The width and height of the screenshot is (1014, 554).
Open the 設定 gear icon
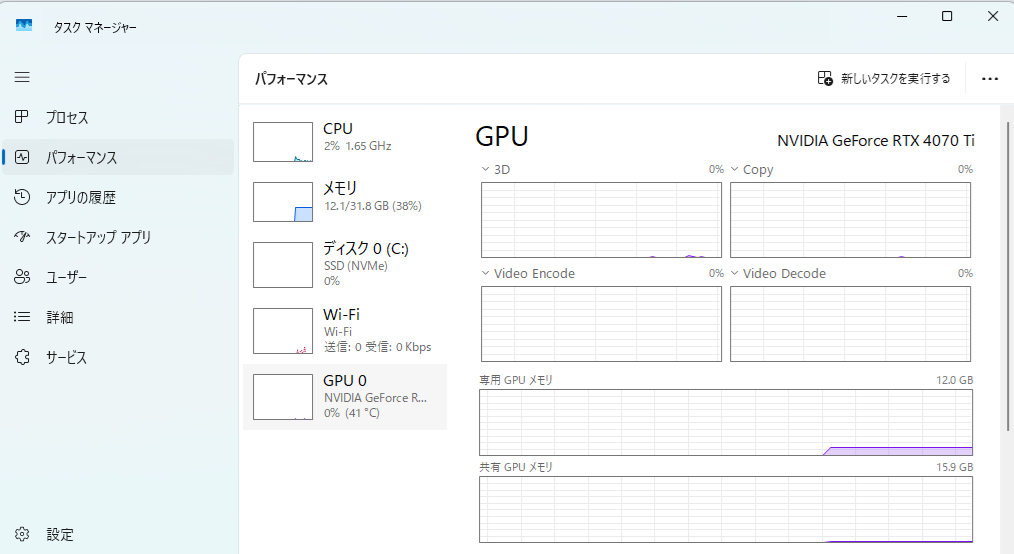tap(22, 535)
